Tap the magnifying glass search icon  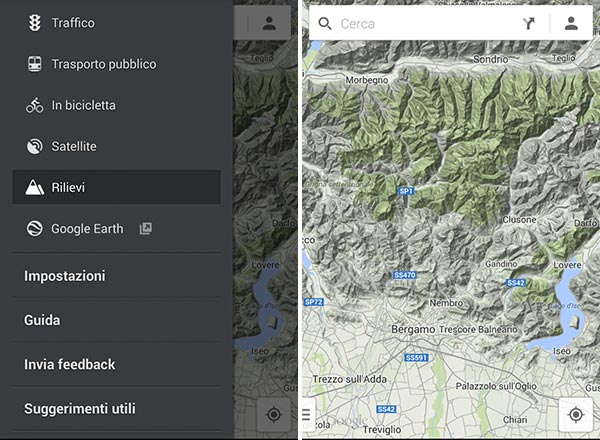tap(325, 24)
